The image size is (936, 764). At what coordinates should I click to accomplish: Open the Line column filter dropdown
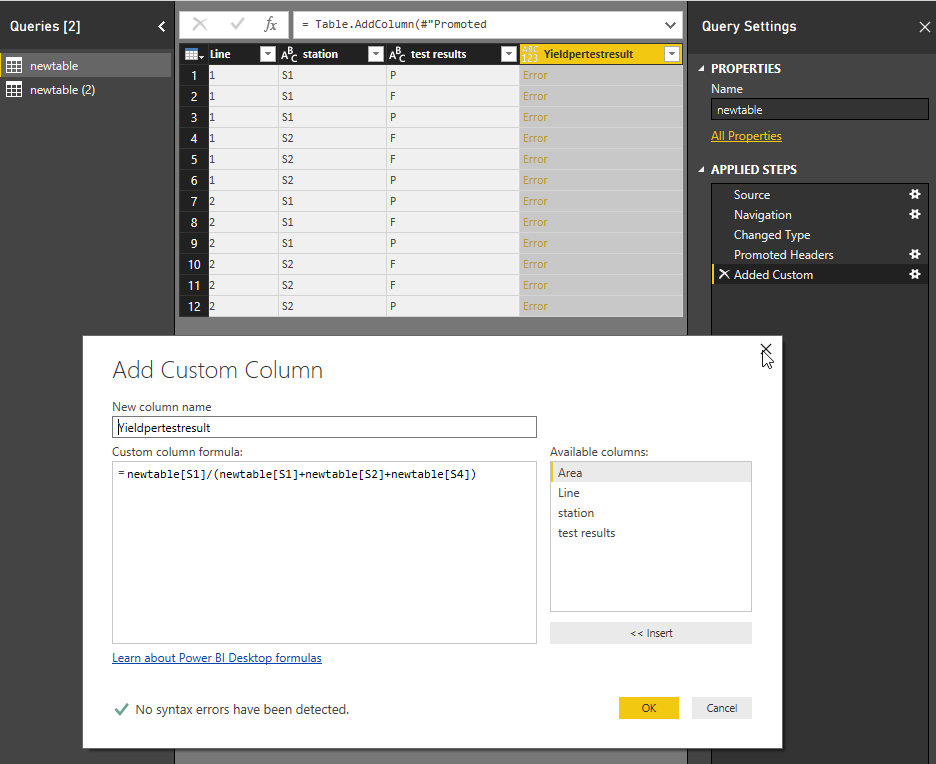267,54
